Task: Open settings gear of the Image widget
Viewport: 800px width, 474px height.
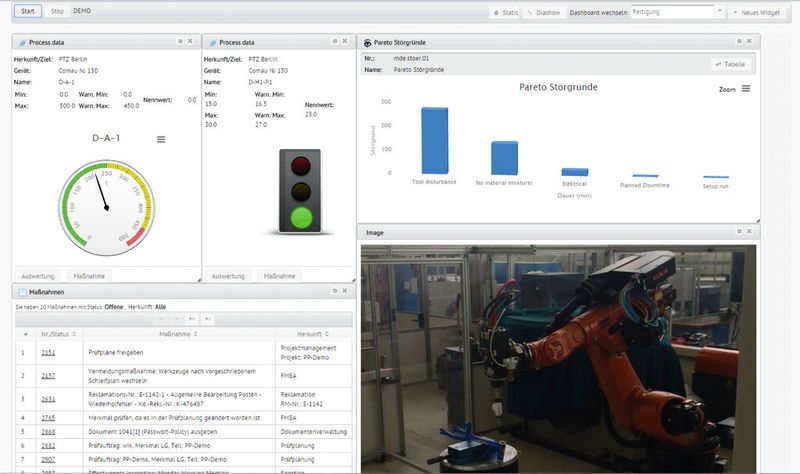Action: [x=739, y=232]
